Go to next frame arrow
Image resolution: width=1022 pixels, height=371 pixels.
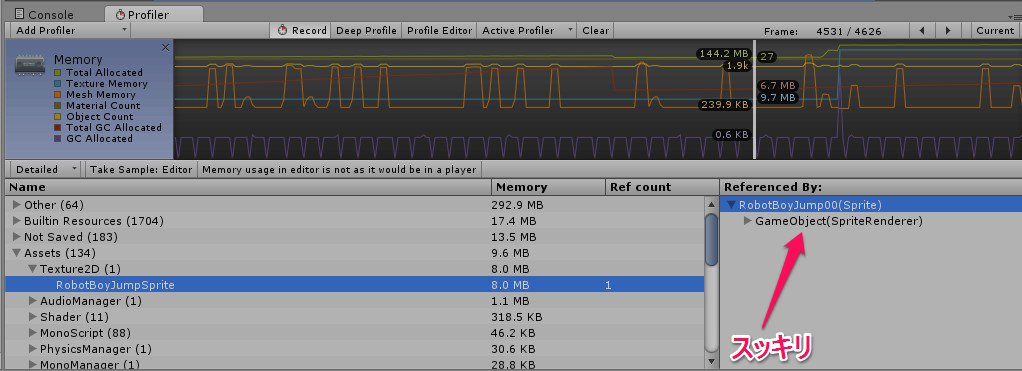tap(948, 31)
